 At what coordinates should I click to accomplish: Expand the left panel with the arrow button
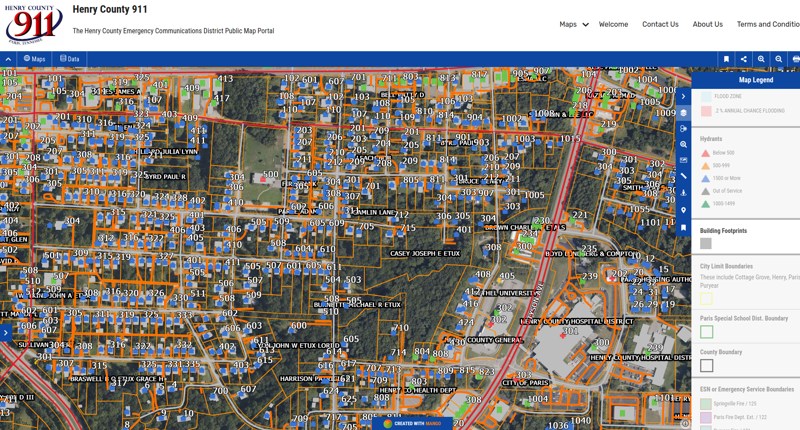coord(5,333)
